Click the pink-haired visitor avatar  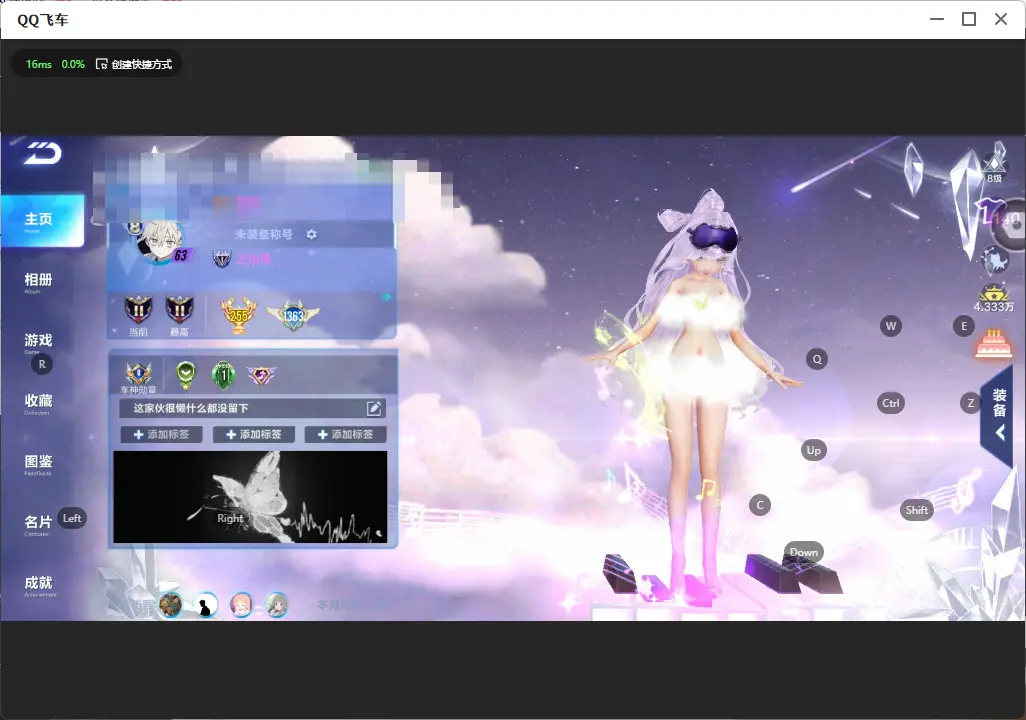(241, 604)
